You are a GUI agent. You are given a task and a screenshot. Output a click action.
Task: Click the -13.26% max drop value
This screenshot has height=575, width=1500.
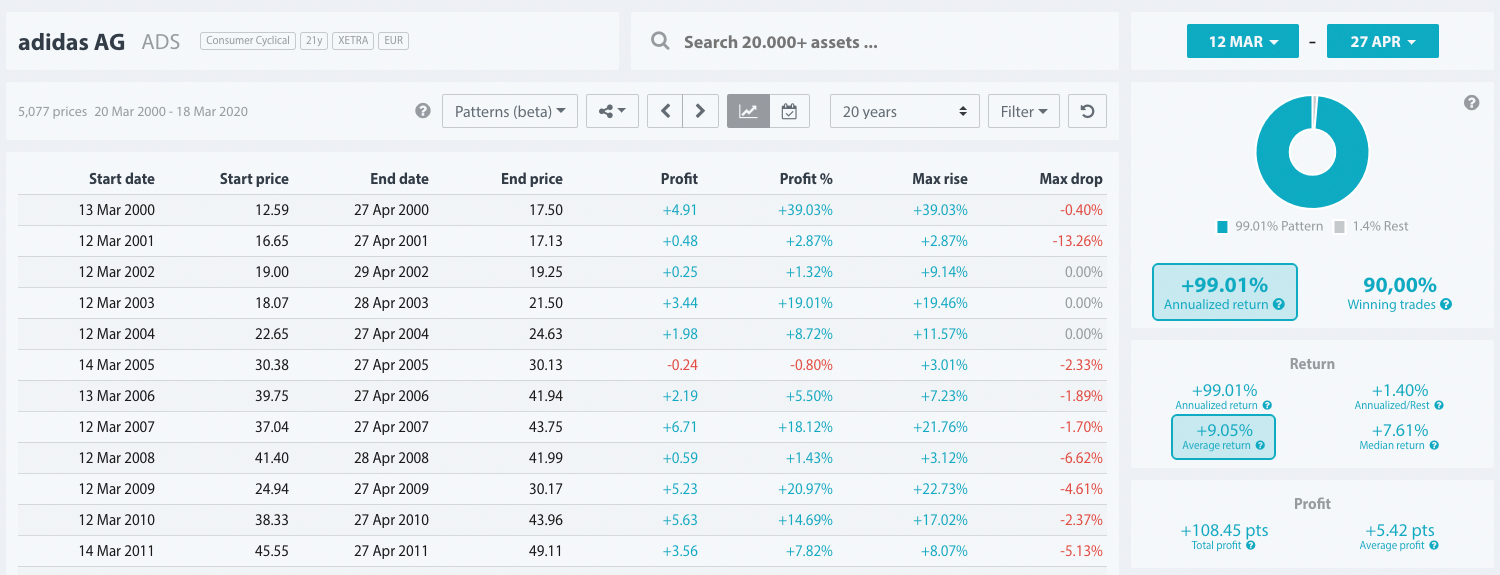pos(1075,241)
